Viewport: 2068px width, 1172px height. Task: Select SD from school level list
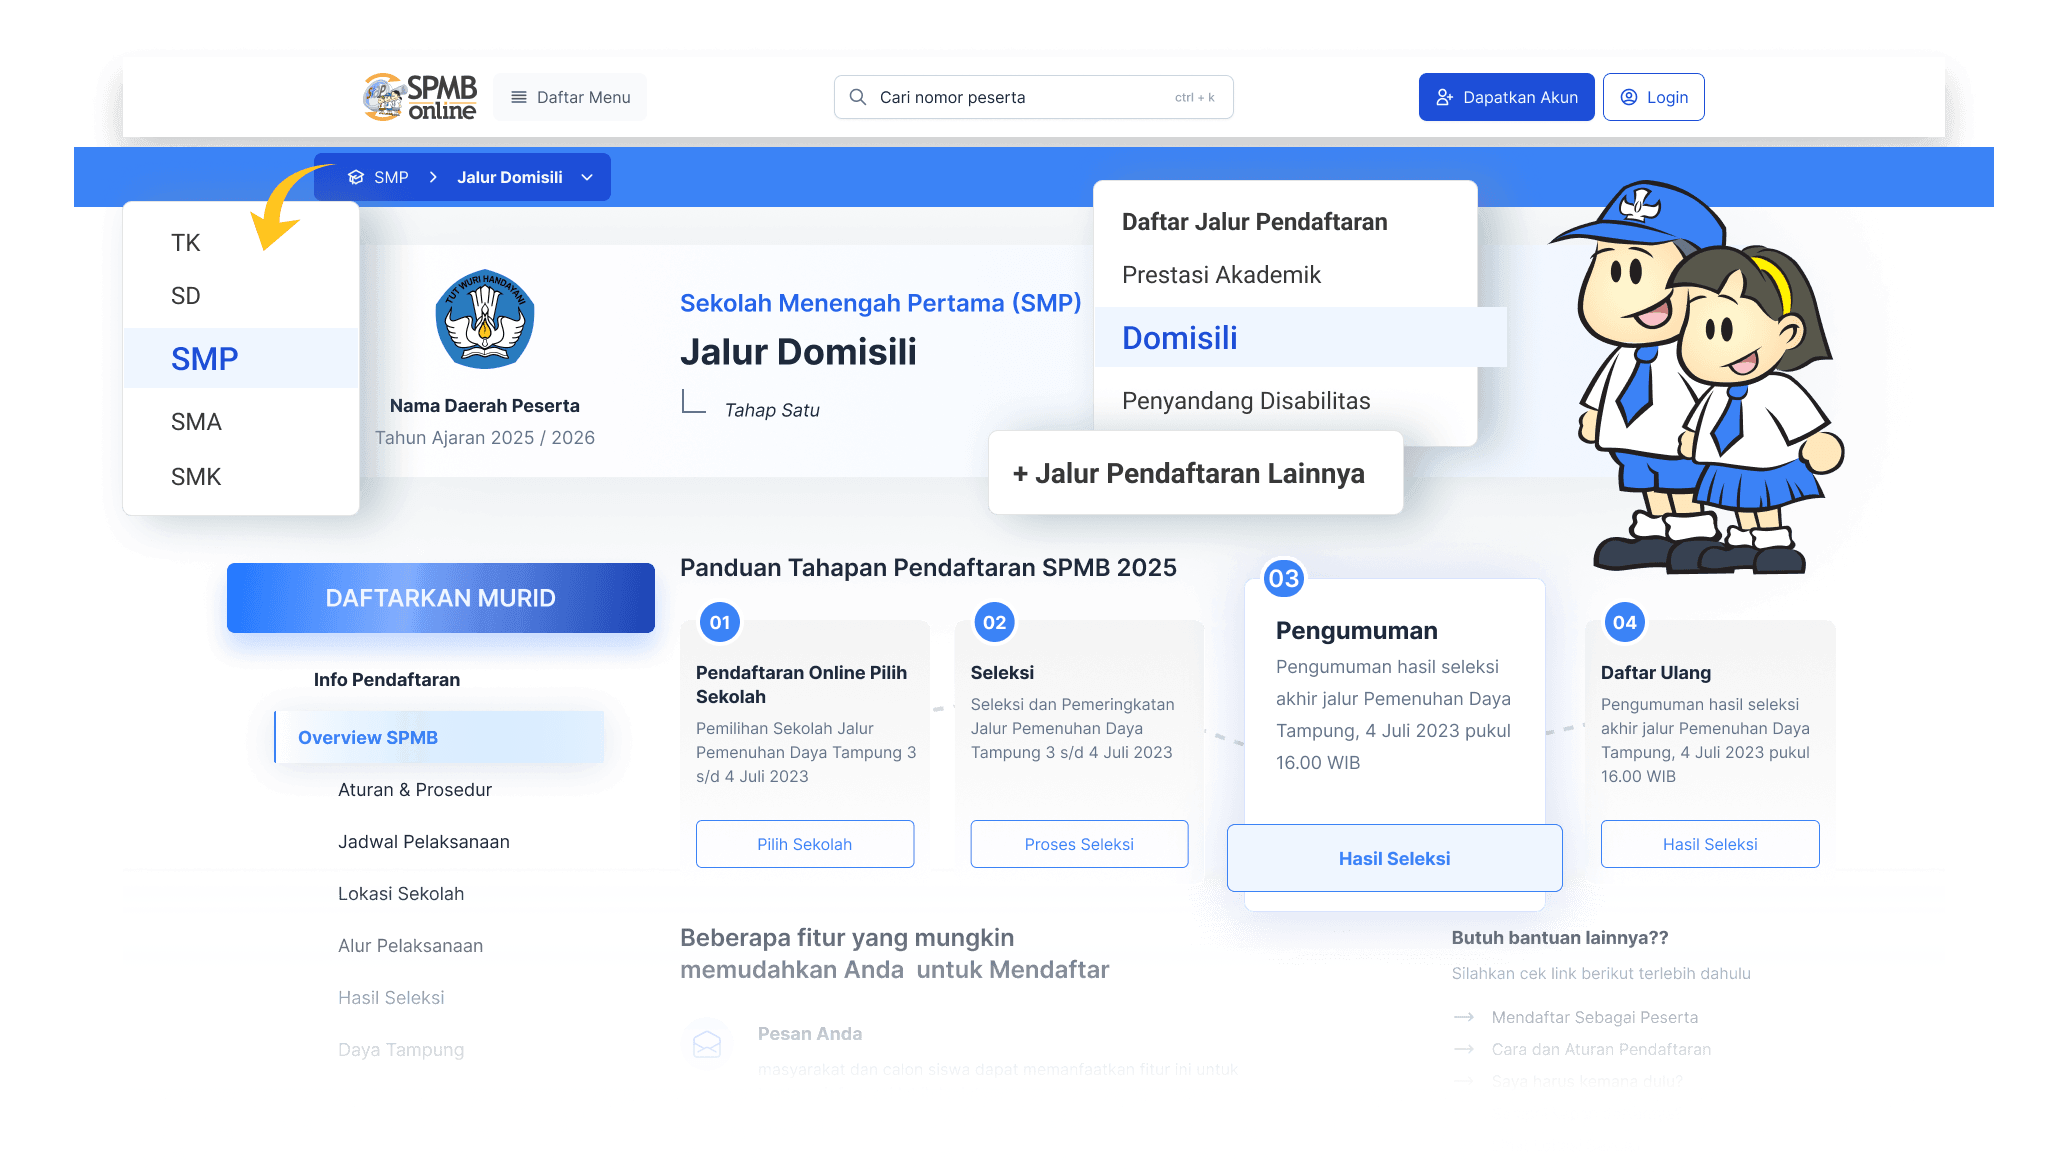pyautogui.click(x=186, y=296)
